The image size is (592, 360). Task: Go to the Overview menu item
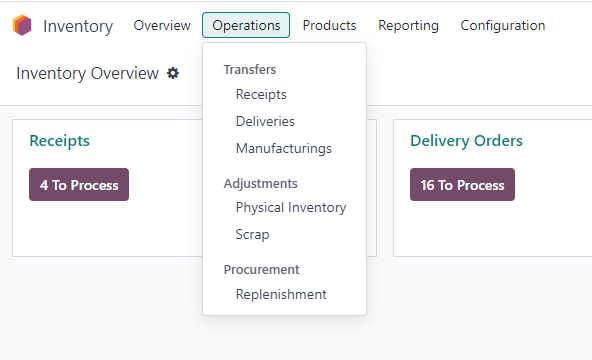pos(162,25)
